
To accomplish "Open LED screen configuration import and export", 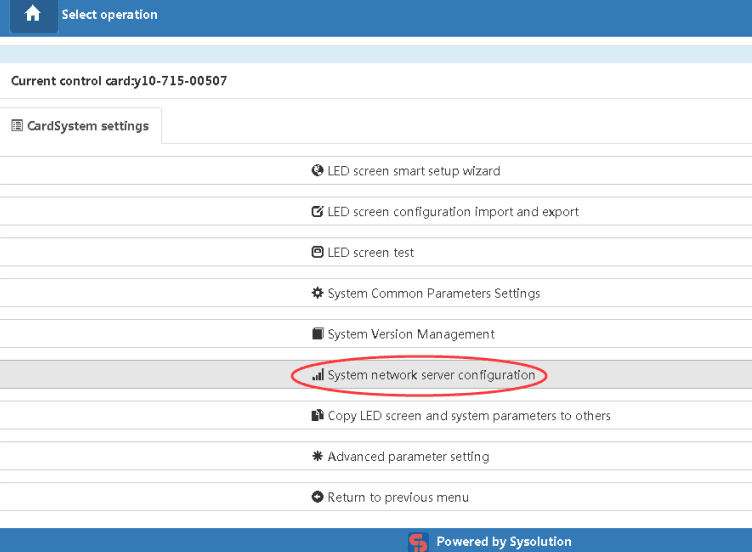I will (x=453, y=212).
